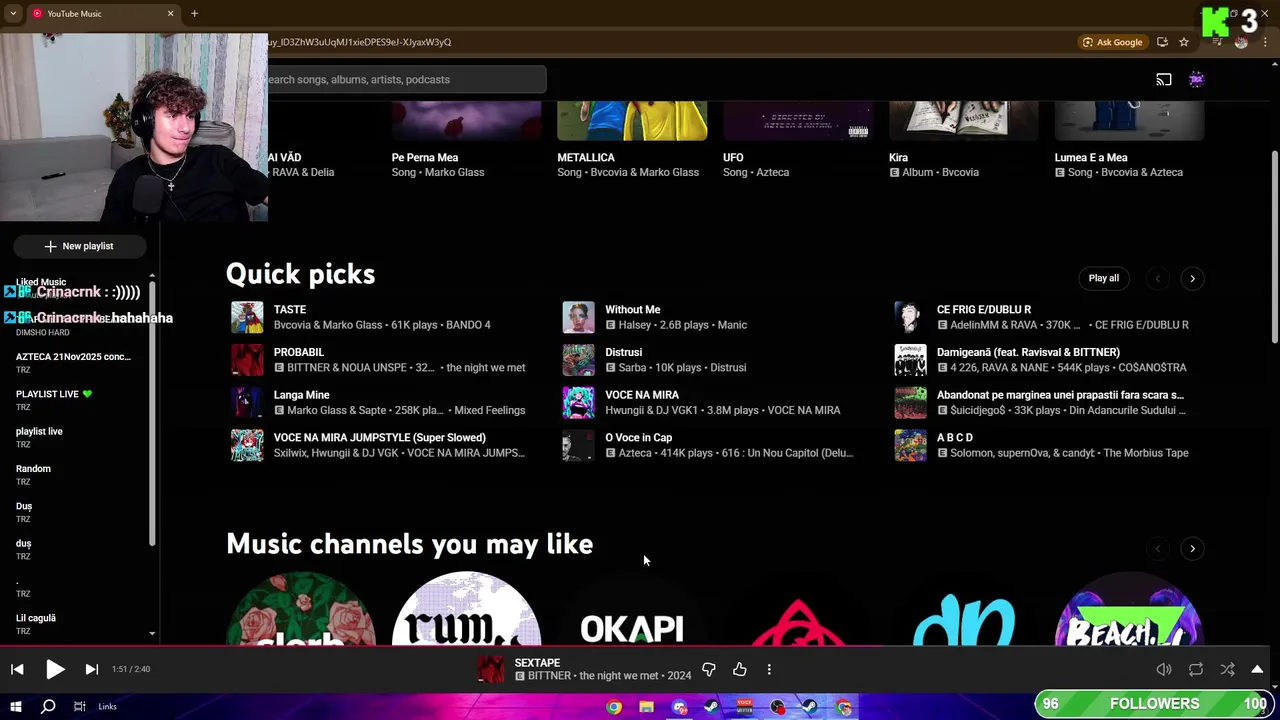Open the OKAPI music channel
The image size is (1280, 720).
(632, 610)
